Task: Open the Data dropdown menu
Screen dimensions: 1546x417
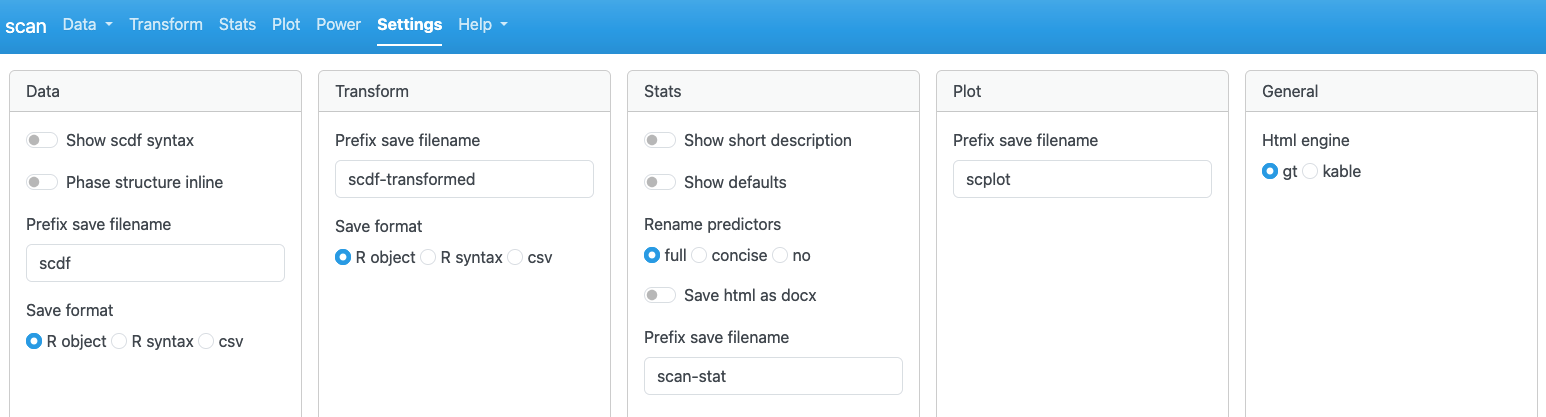Action: click(x=87, y=24)
